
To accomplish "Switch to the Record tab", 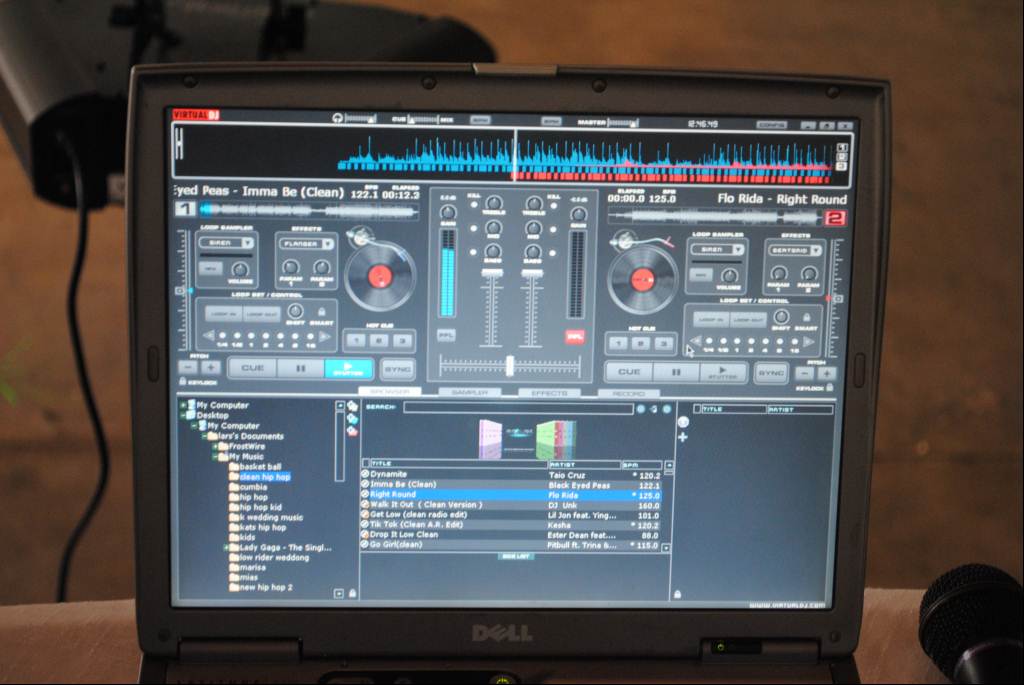I will point(628,393).
